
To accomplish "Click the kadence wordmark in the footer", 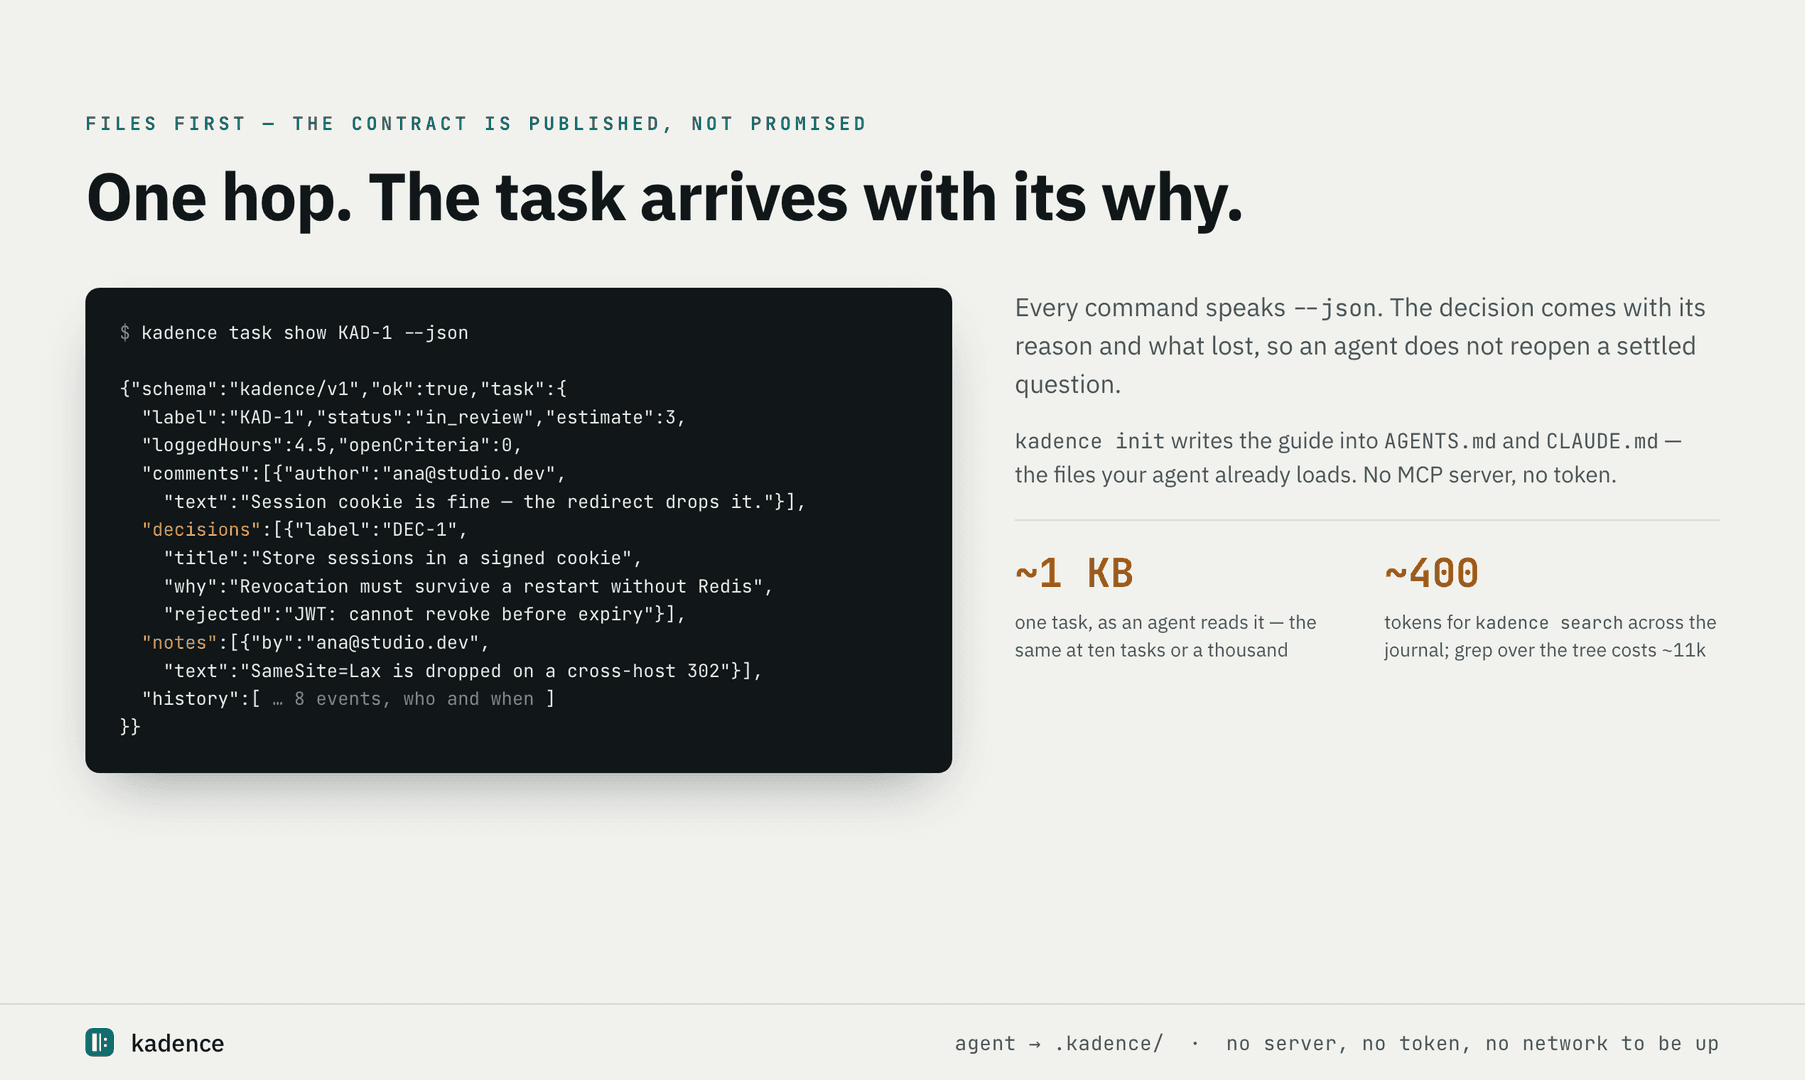I will [177, 1043].
